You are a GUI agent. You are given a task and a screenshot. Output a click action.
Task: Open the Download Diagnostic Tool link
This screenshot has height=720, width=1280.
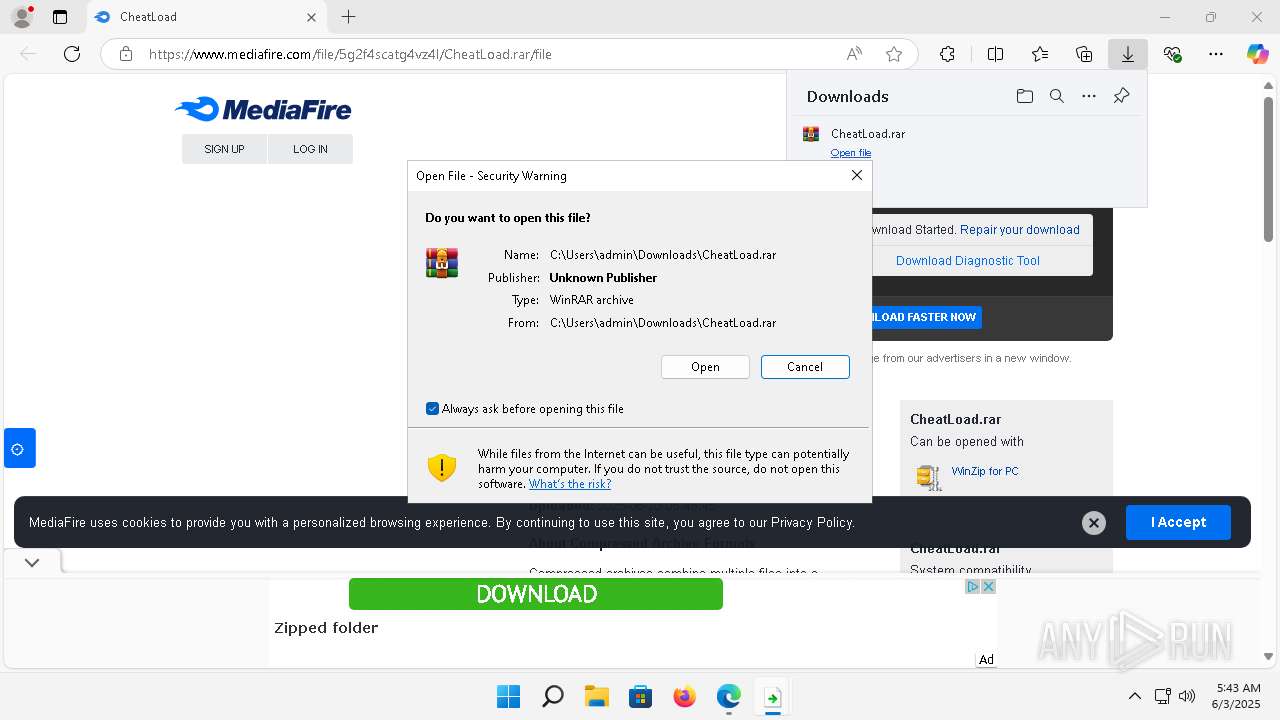coord(968,261)
